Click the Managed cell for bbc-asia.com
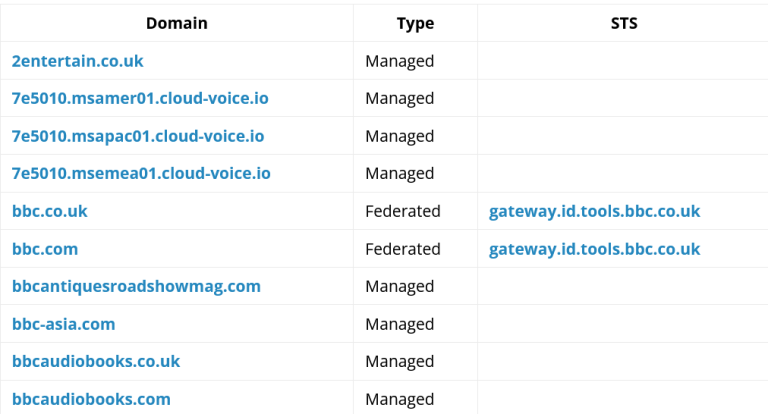 click(x=400, y=324)
